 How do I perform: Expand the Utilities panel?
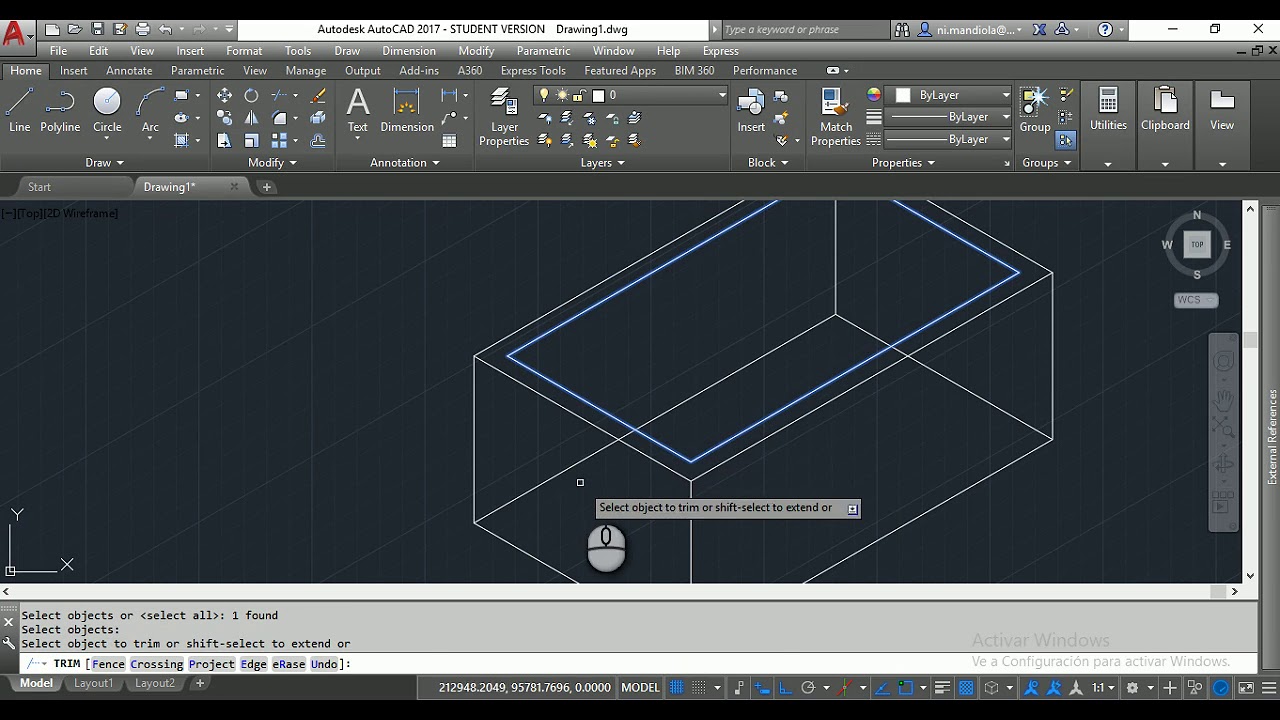tap(1108, 164)
